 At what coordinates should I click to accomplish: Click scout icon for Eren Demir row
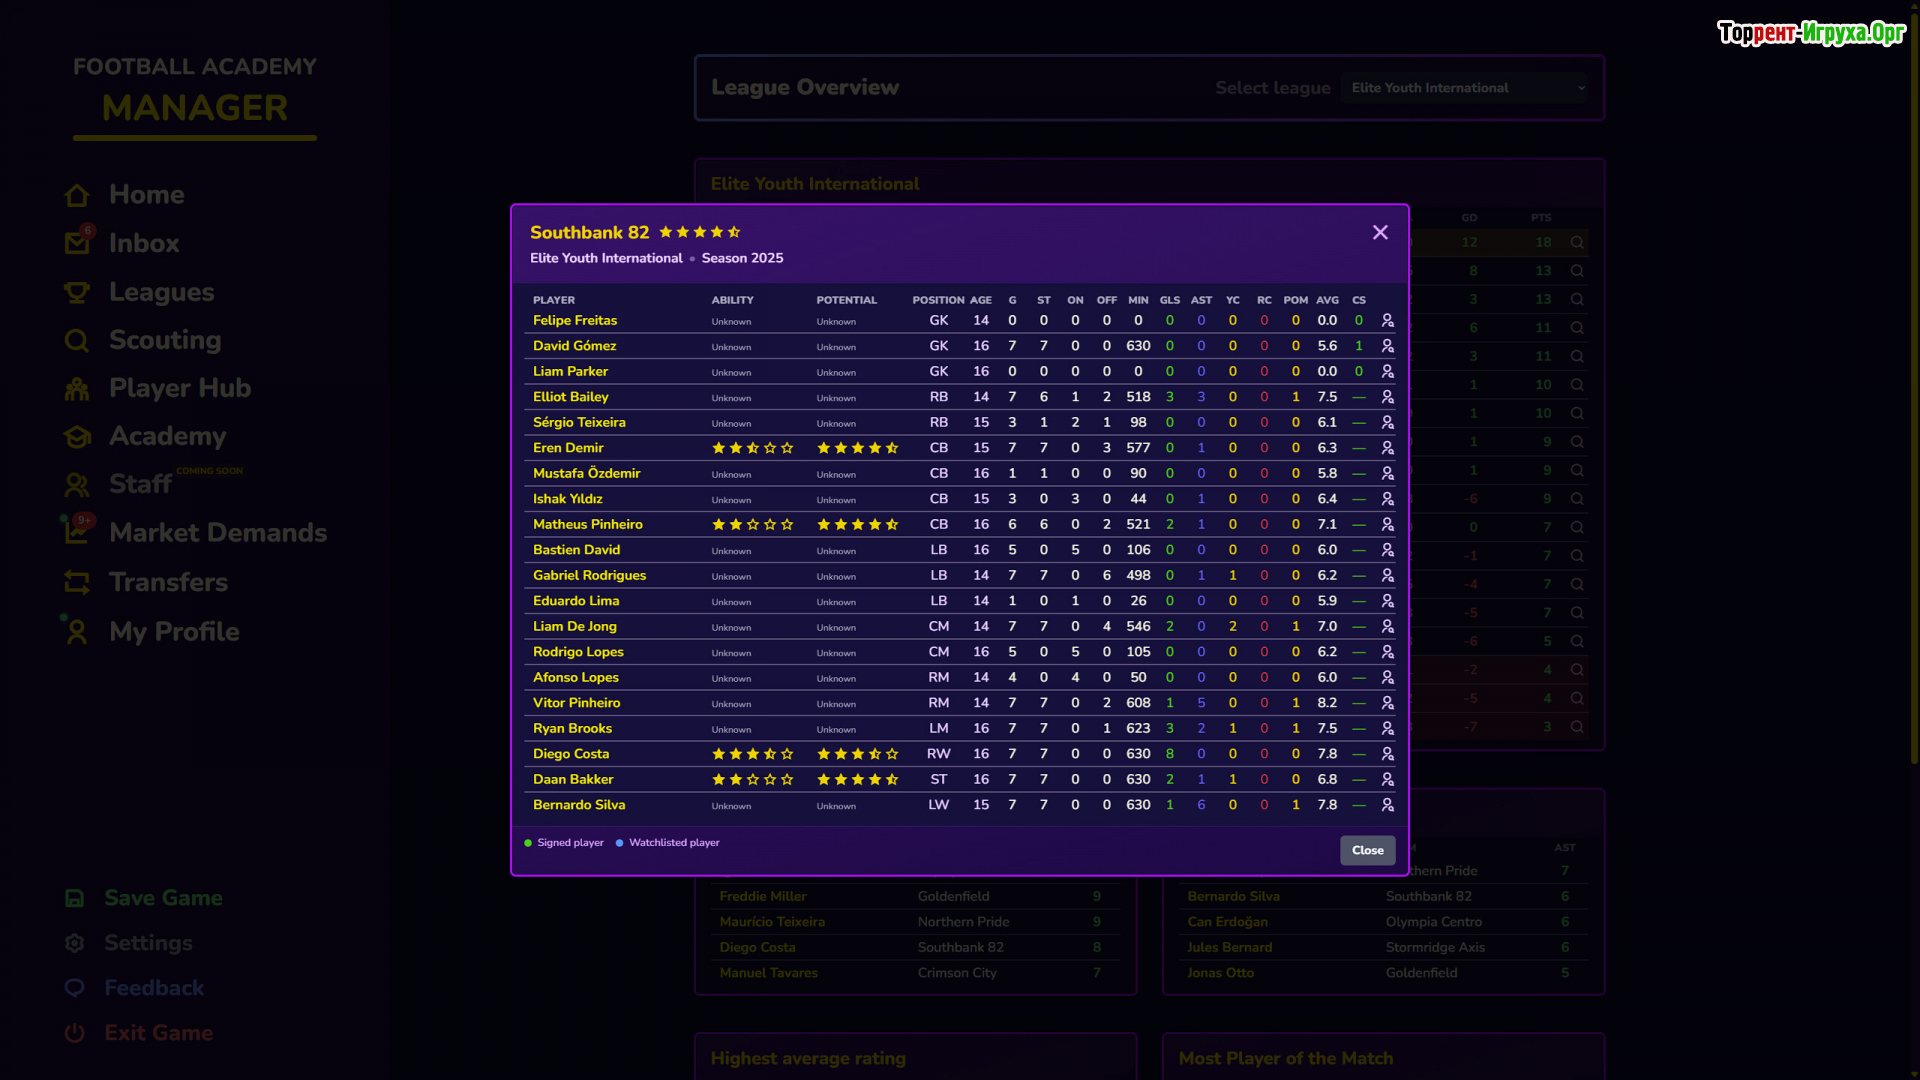pos(1387,448)
